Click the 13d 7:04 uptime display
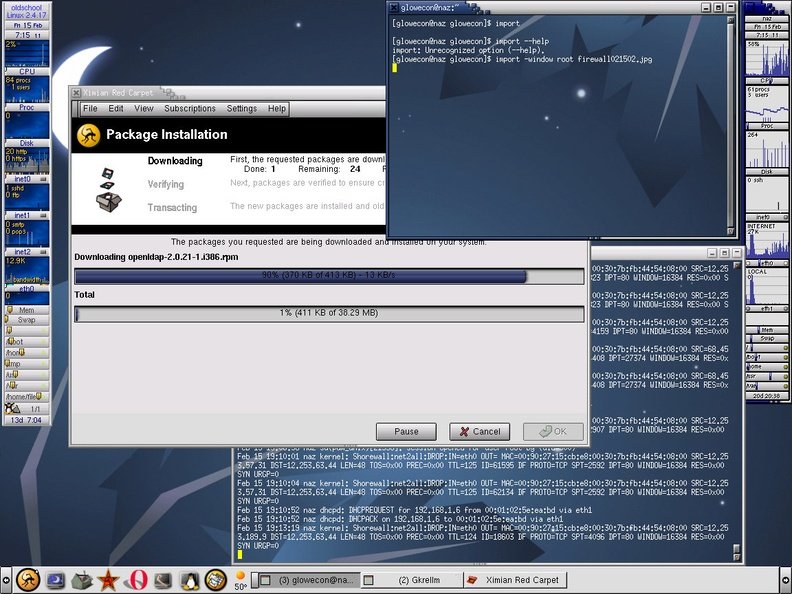 (x=27, y=420)
